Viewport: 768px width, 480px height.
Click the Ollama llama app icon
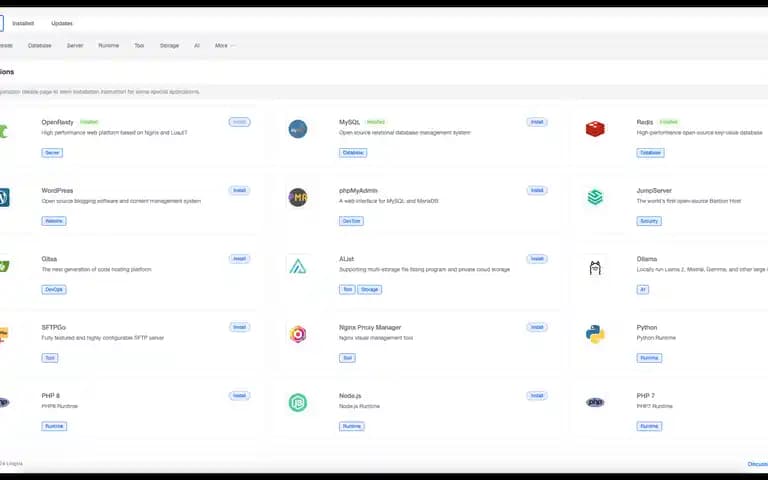click(595, 268)
